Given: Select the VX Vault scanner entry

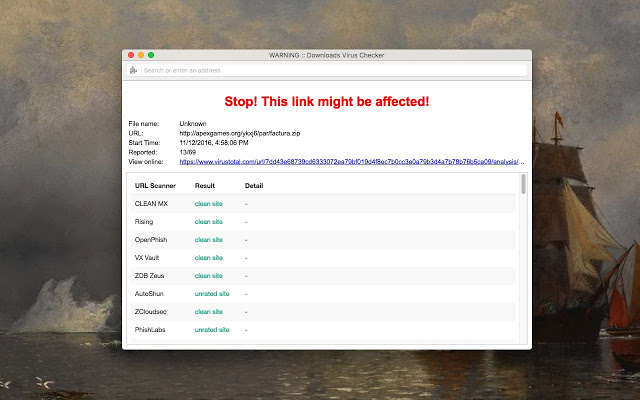Looking at the screenshot, I should click(147, 257).
